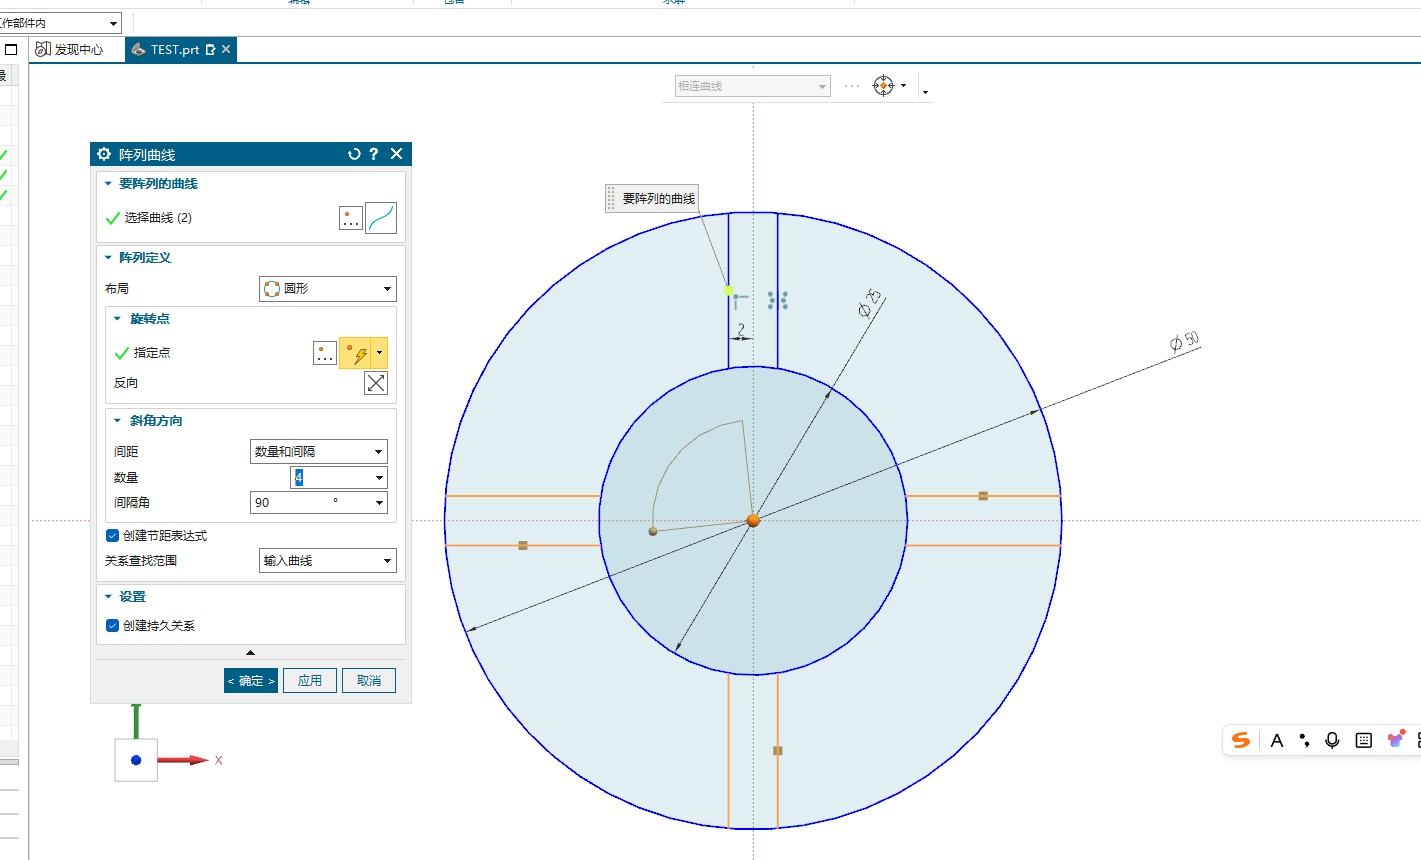The image size is (1421, 860).
Task: Click the 数量 count input field
Action: 331,478
